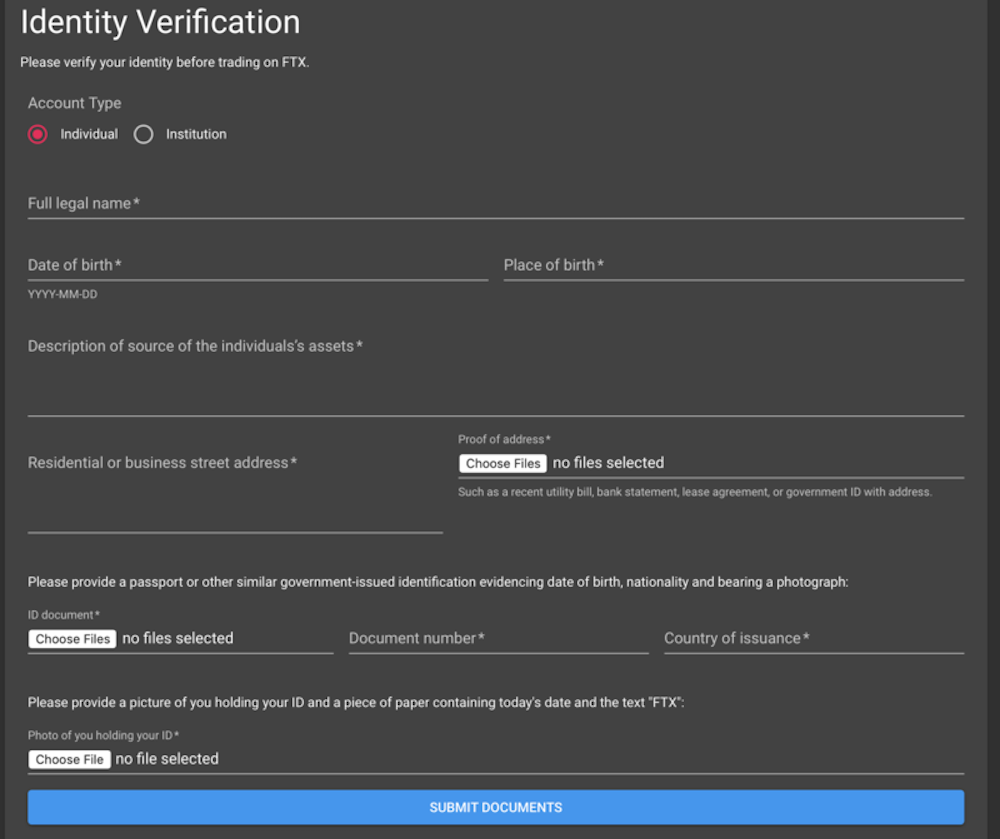
Task: Click the 'ID document' label
Action: pyautogui.click(x=63, y=615)
